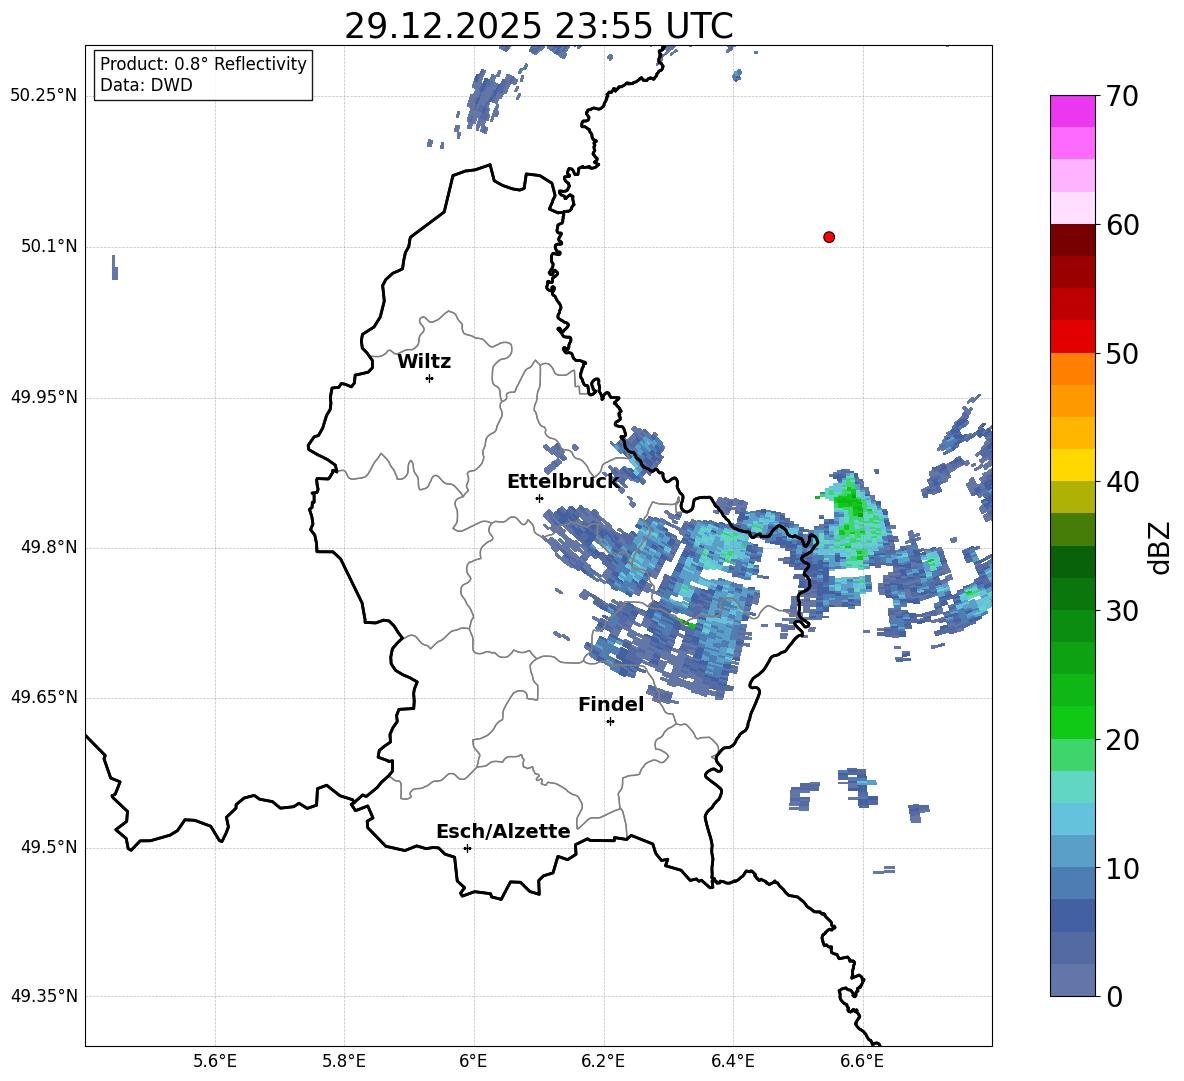1184x1081 pixels.
Task: Click the 6.2°E longitude label
Action: point(603,1061)
